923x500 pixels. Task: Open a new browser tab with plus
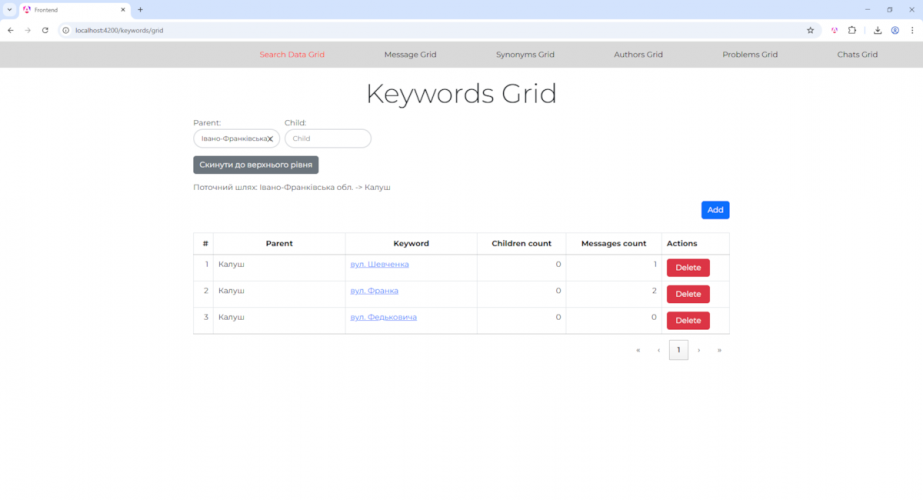[140, 9]
